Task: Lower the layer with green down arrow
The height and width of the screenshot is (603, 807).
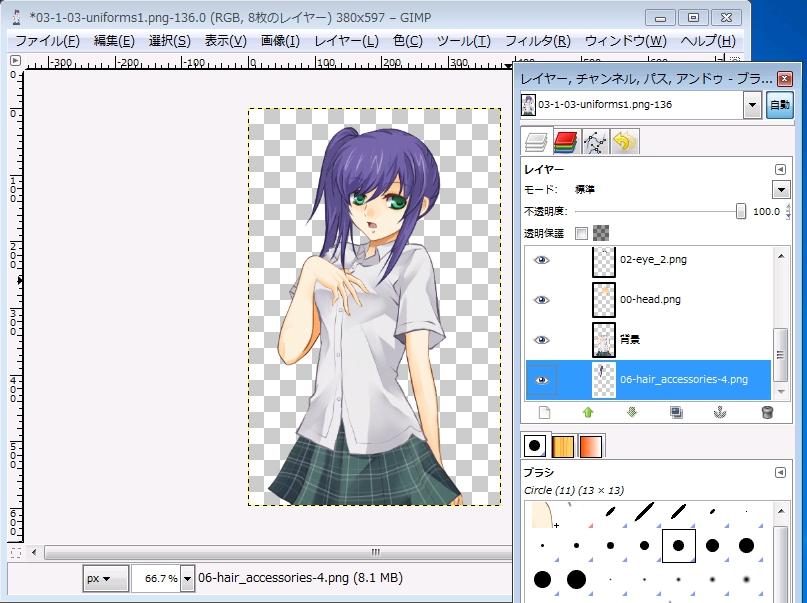Action: tap(632, 413)
